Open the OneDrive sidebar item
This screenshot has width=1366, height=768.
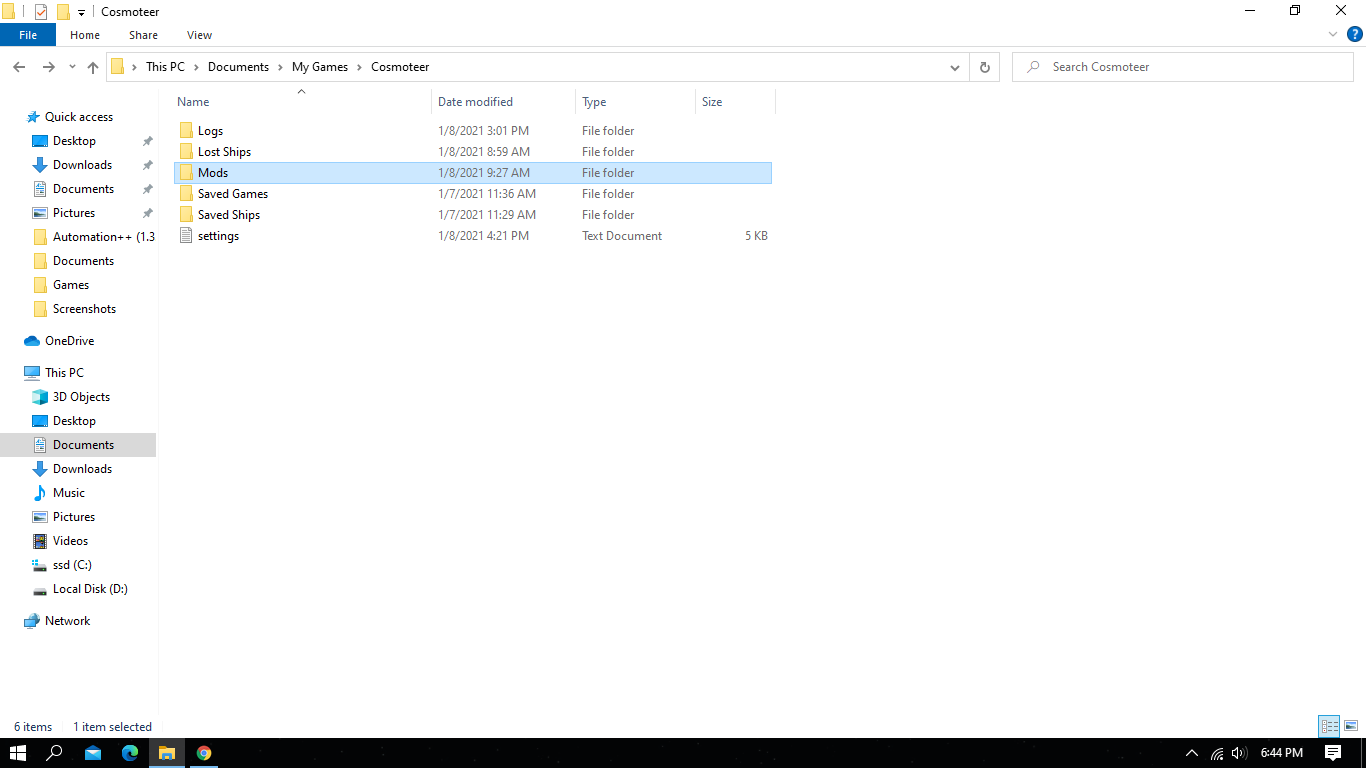(x=69, y=341)
